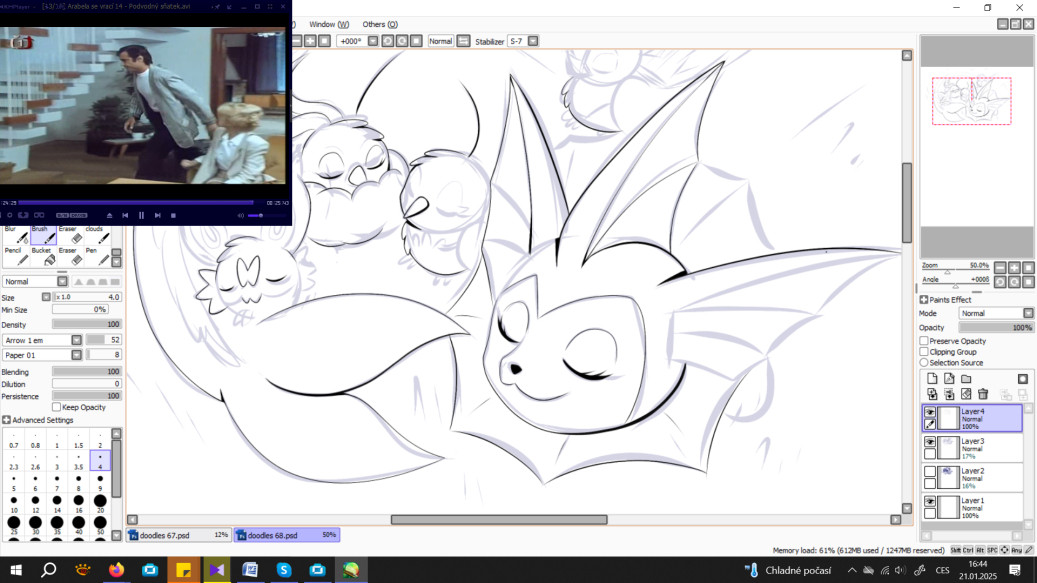Screen dimensions: 1037x583
Task: Adjust KMPlayer video seek bar
Action: point(142,203)
